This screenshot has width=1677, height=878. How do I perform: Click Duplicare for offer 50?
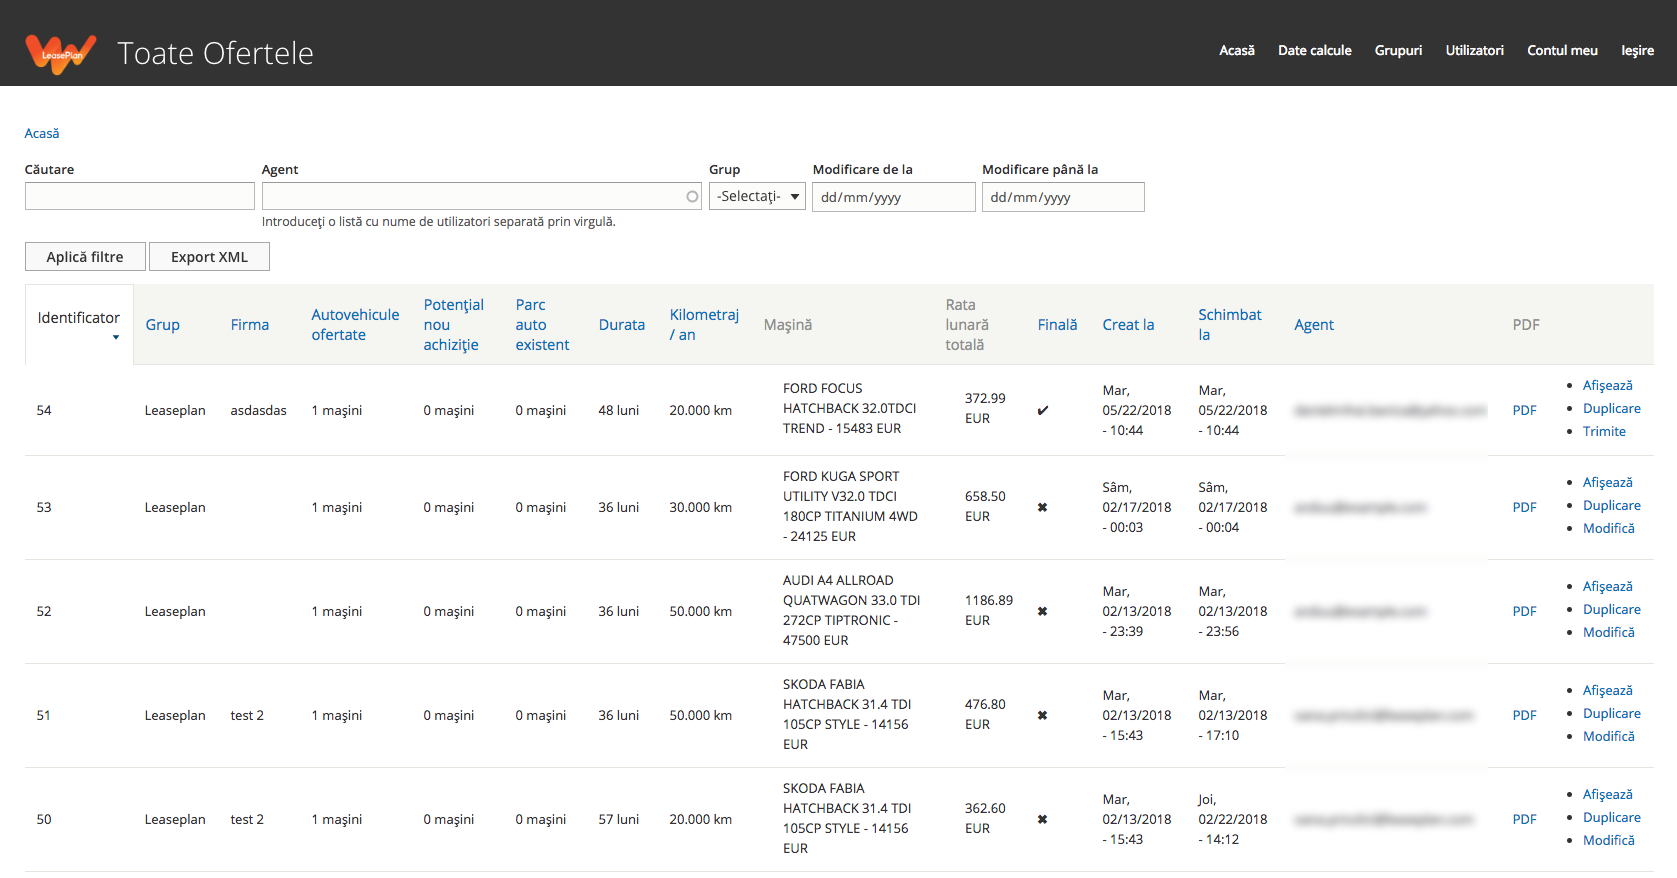1611,817
